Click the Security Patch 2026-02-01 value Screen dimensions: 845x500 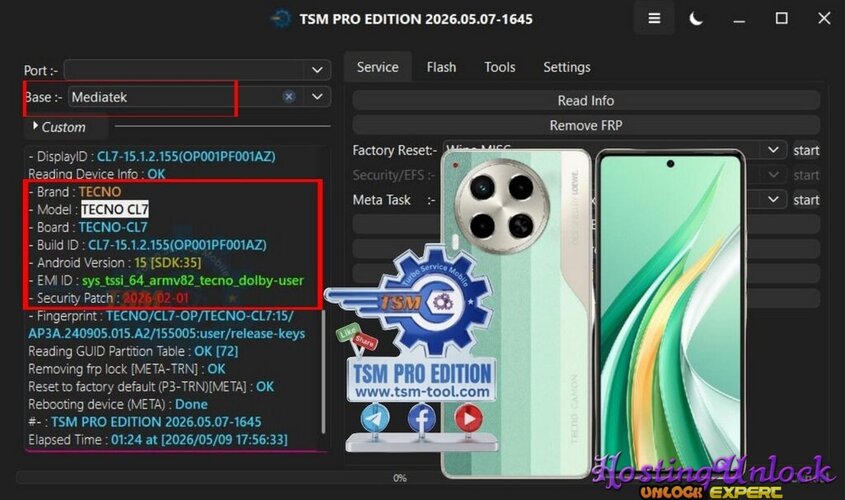[x=156, y=298]
